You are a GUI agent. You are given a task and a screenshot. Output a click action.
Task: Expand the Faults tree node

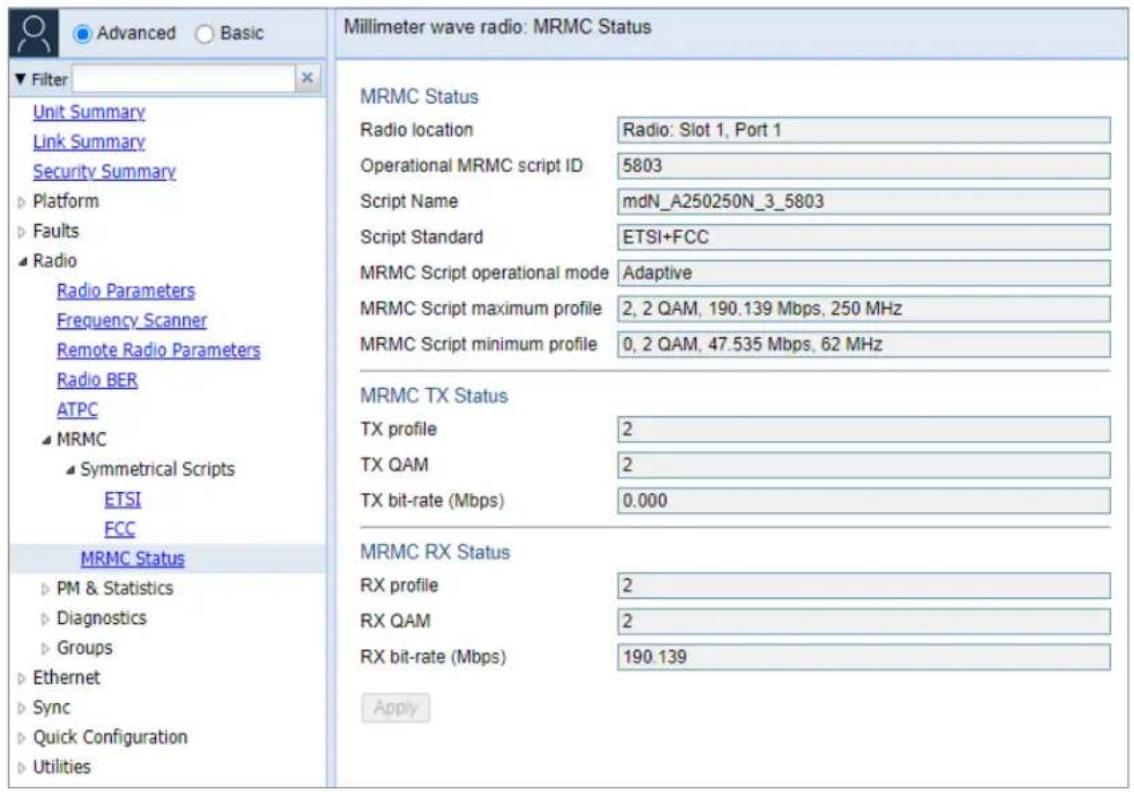point(21,231)
